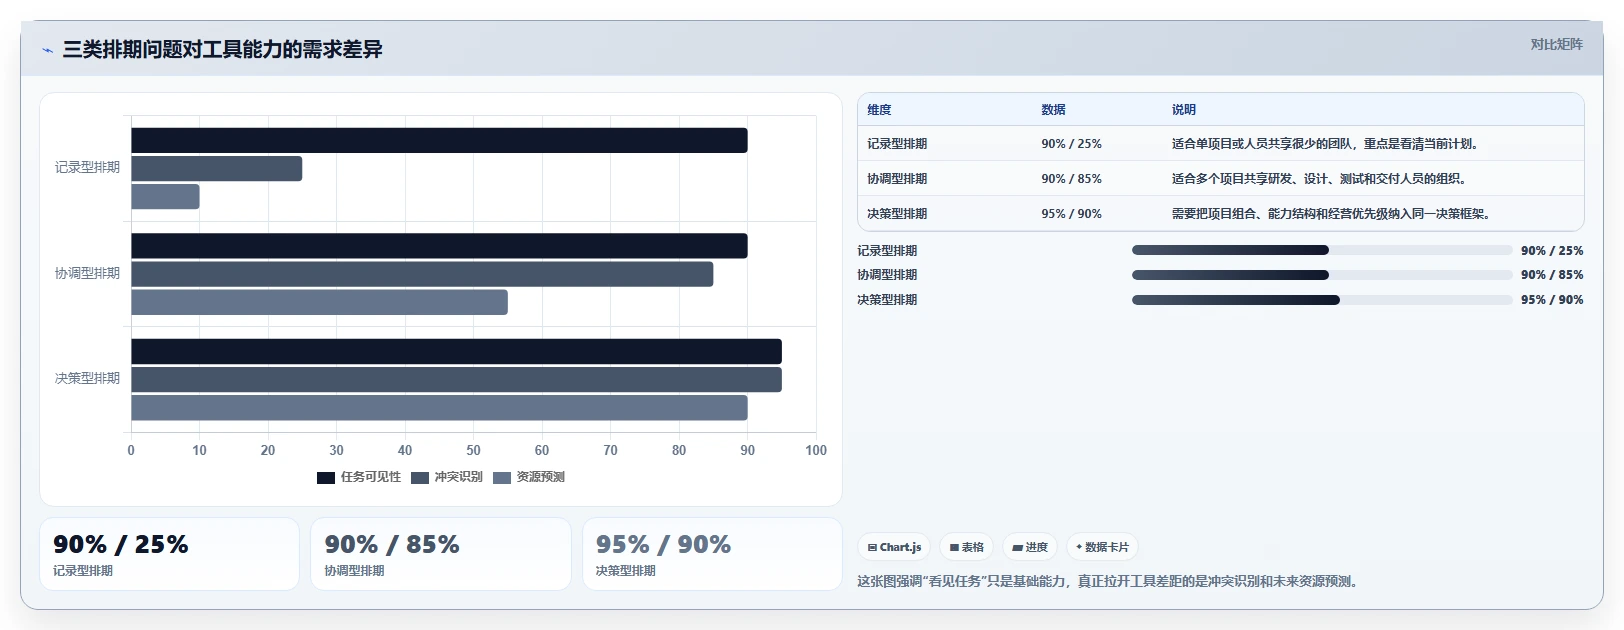Click the 数据 column header
The height and width of the screenshot is (630, 1624).
[x=1053, y=110]
